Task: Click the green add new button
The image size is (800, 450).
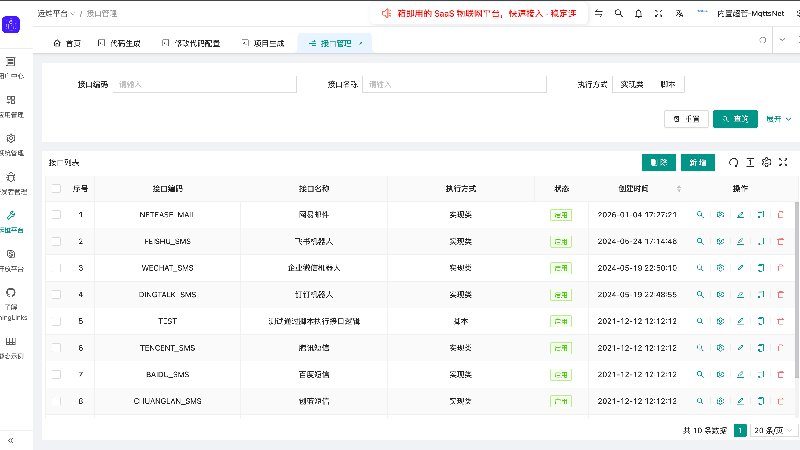Action: (697, 162)
